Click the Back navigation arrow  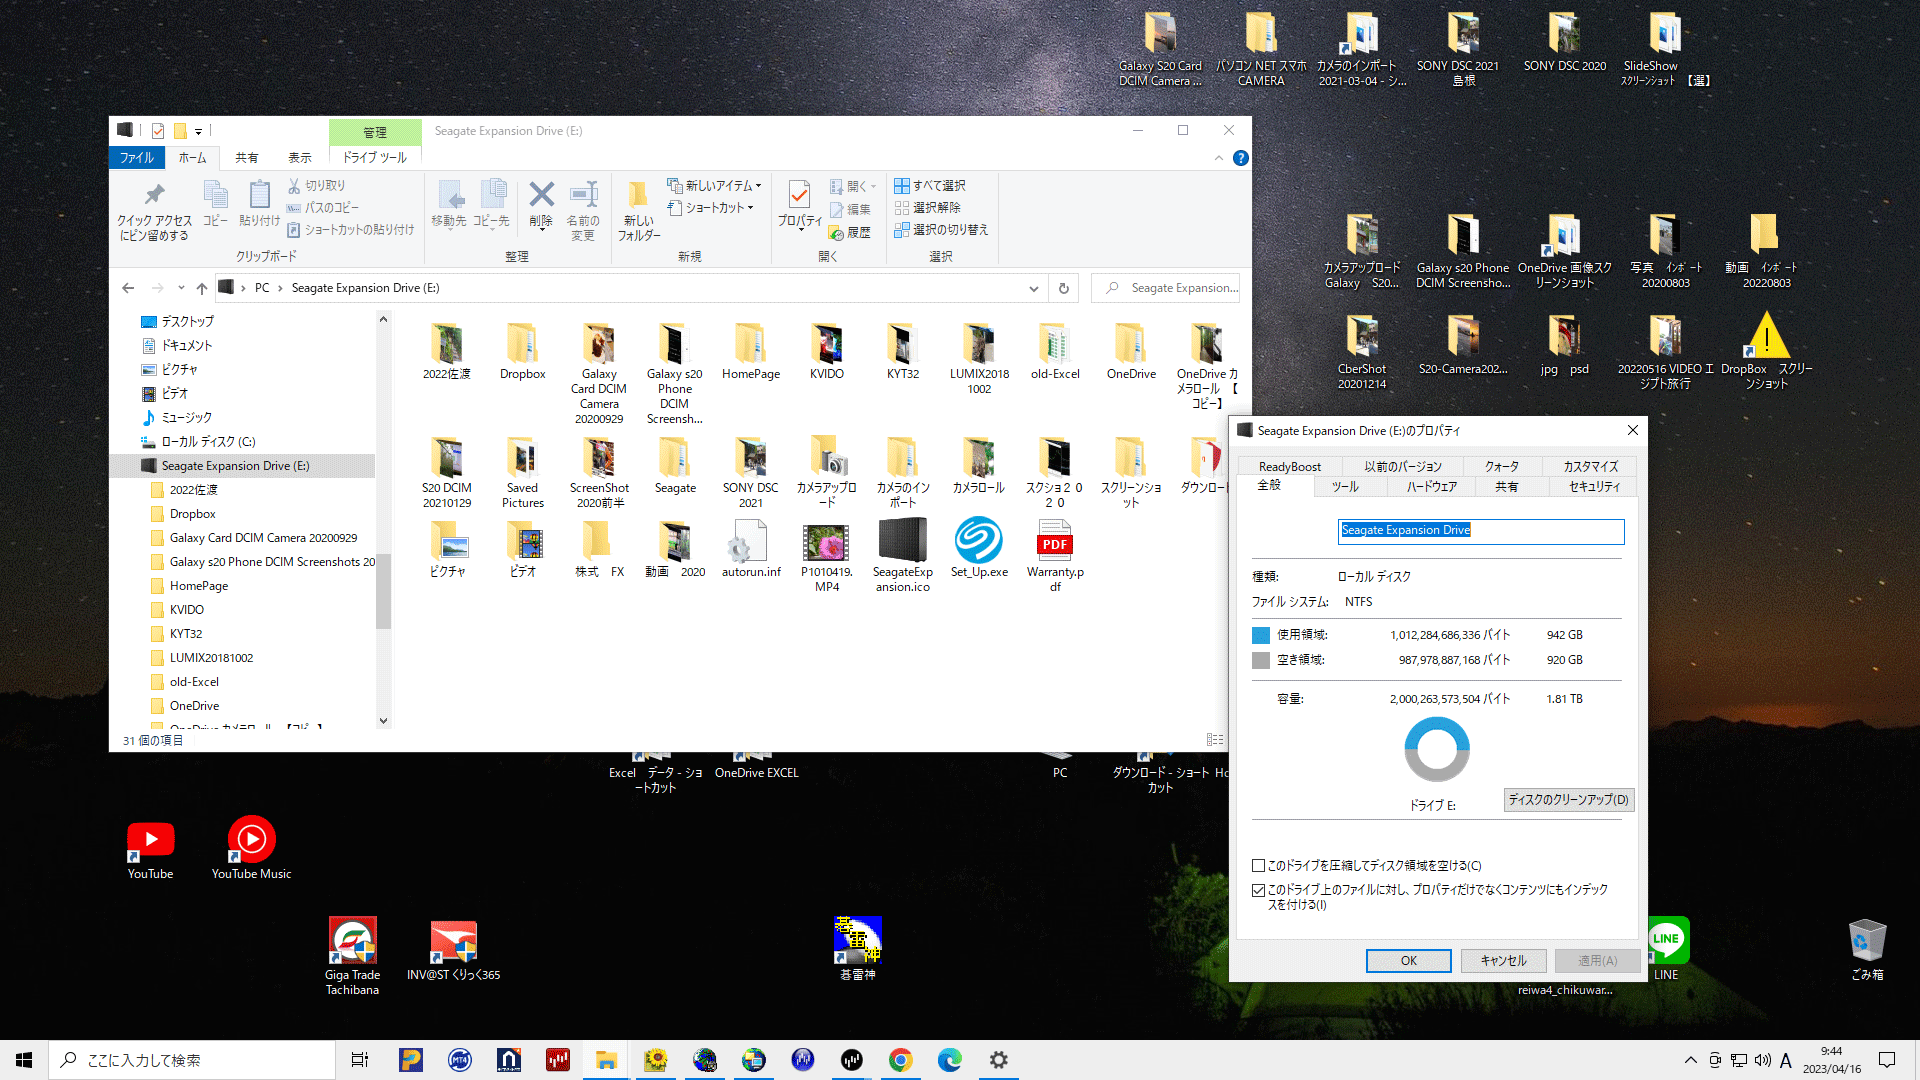(x=128, y=288)
